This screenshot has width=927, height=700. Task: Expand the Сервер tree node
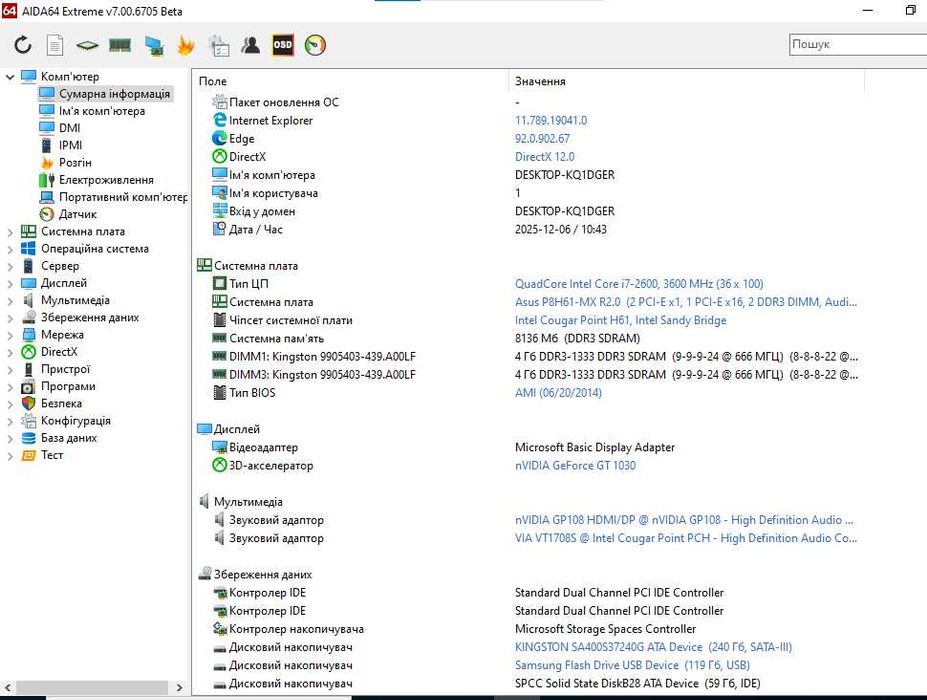click(x=10, y=266)
